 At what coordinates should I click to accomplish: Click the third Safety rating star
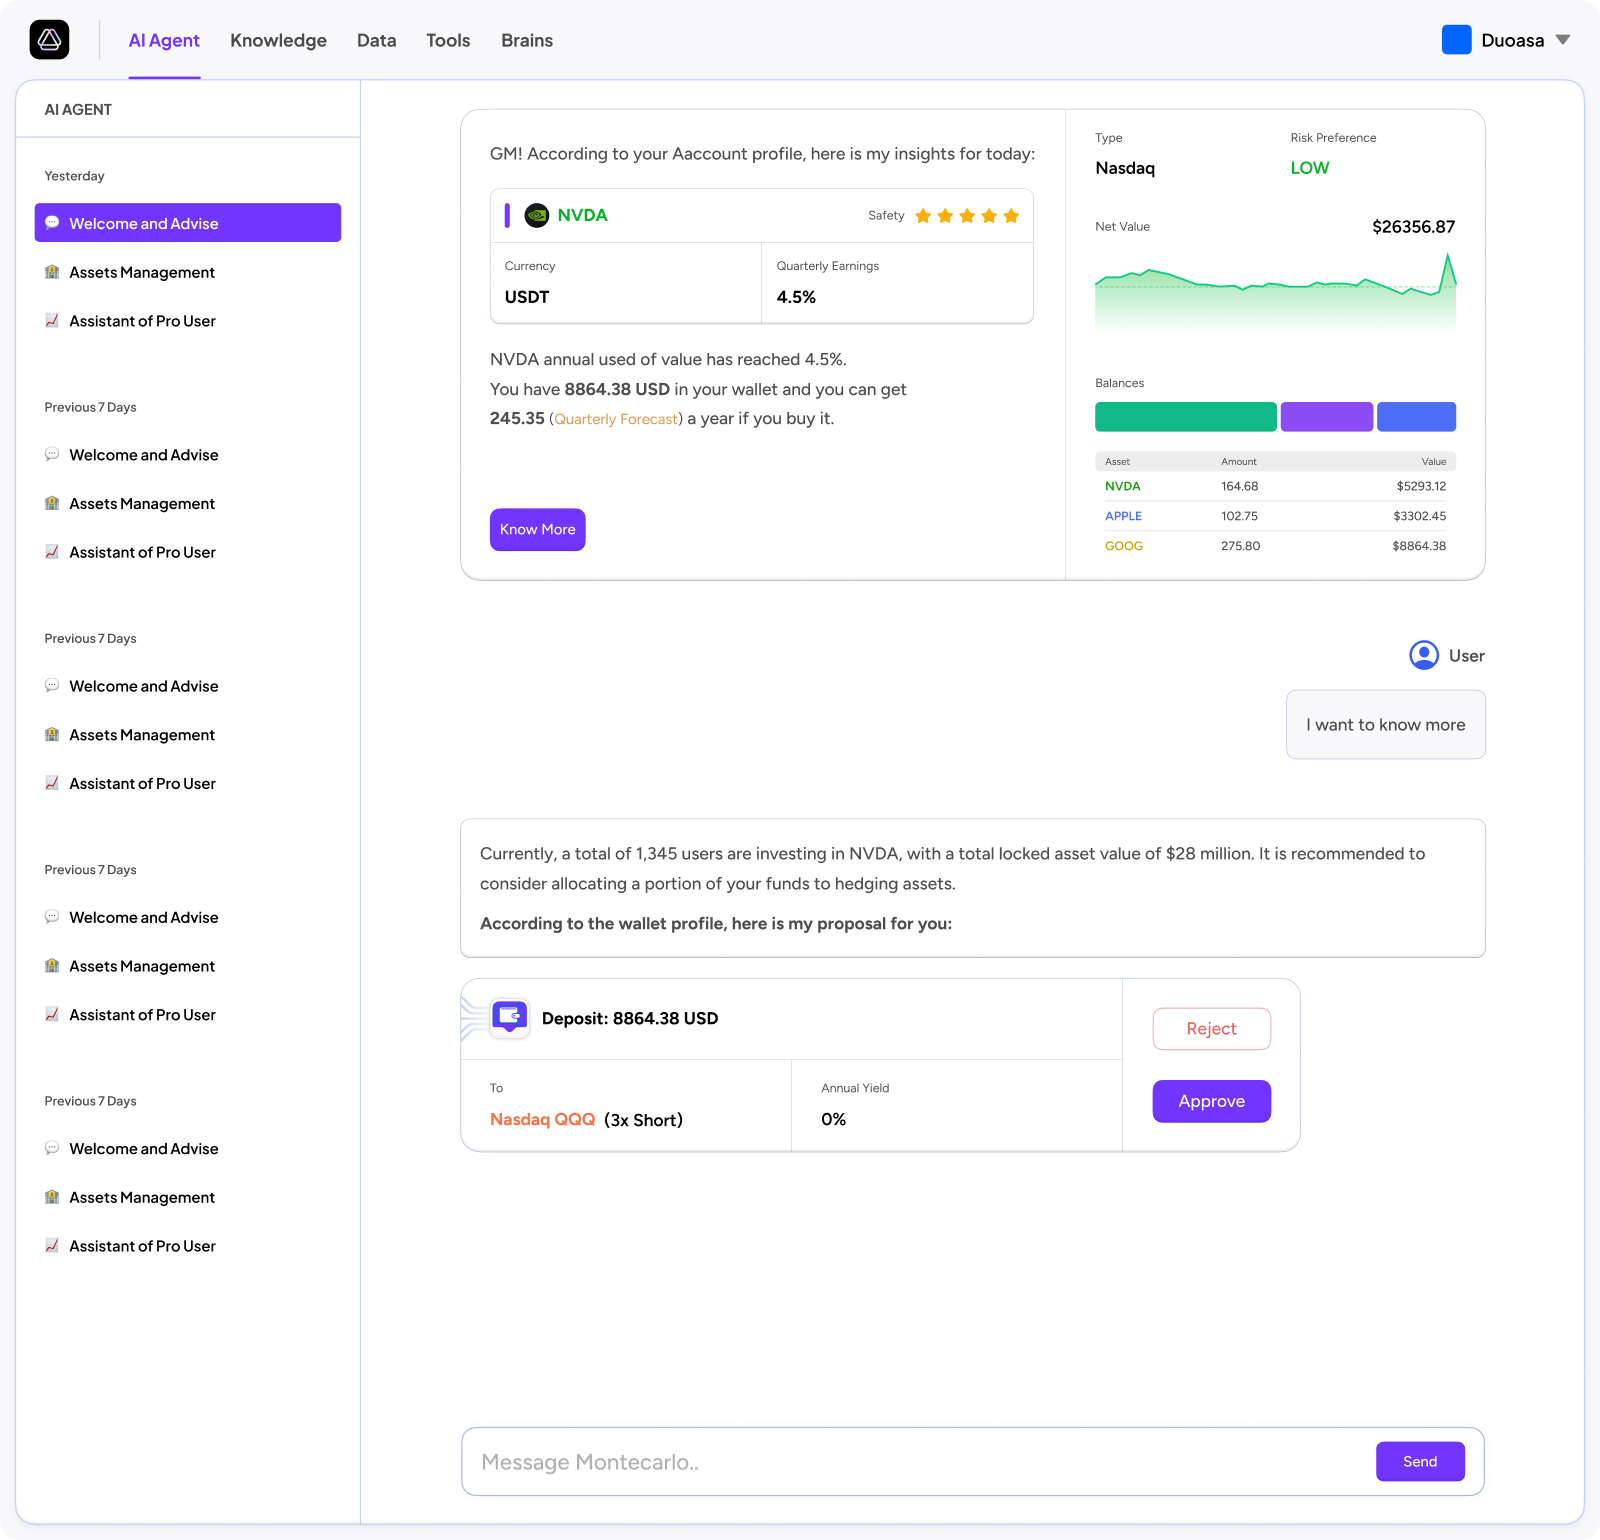[x=967, y=216]
